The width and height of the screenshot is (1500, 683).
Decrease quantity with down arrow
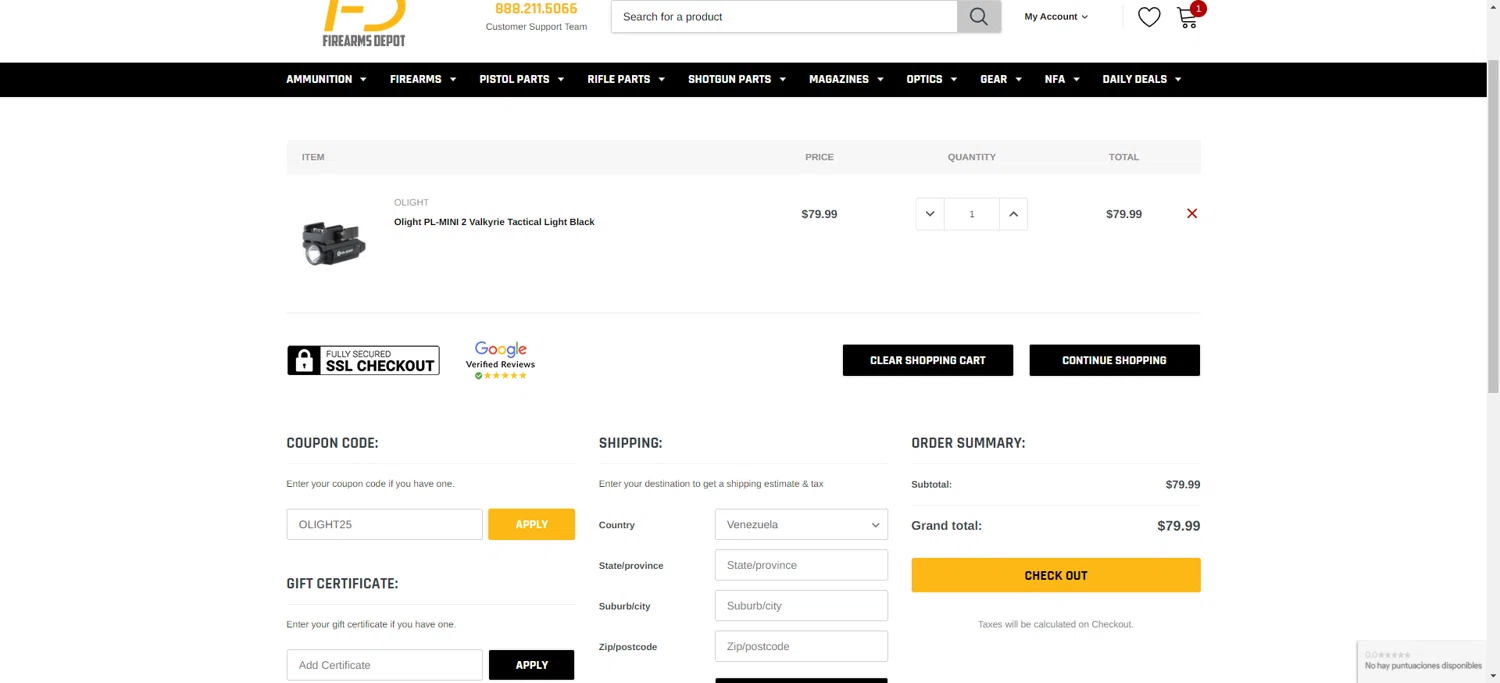(930, 214)
